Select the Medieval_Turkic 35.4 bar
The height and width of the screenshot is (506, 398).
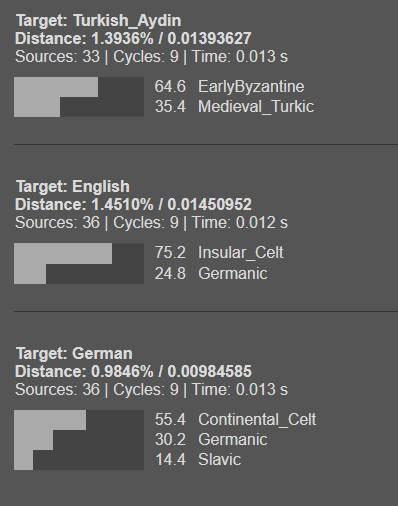(x=37, y=107)
